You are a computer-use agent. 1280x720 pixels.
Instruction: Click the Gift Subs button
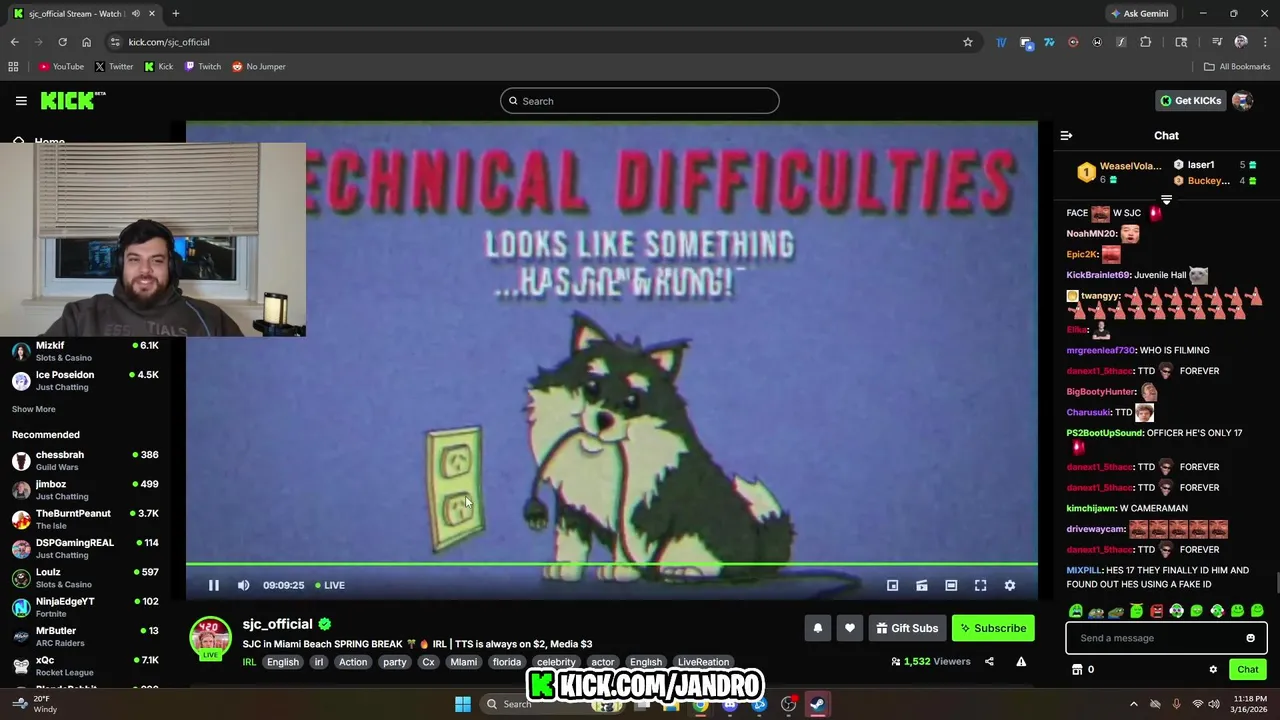907,628
